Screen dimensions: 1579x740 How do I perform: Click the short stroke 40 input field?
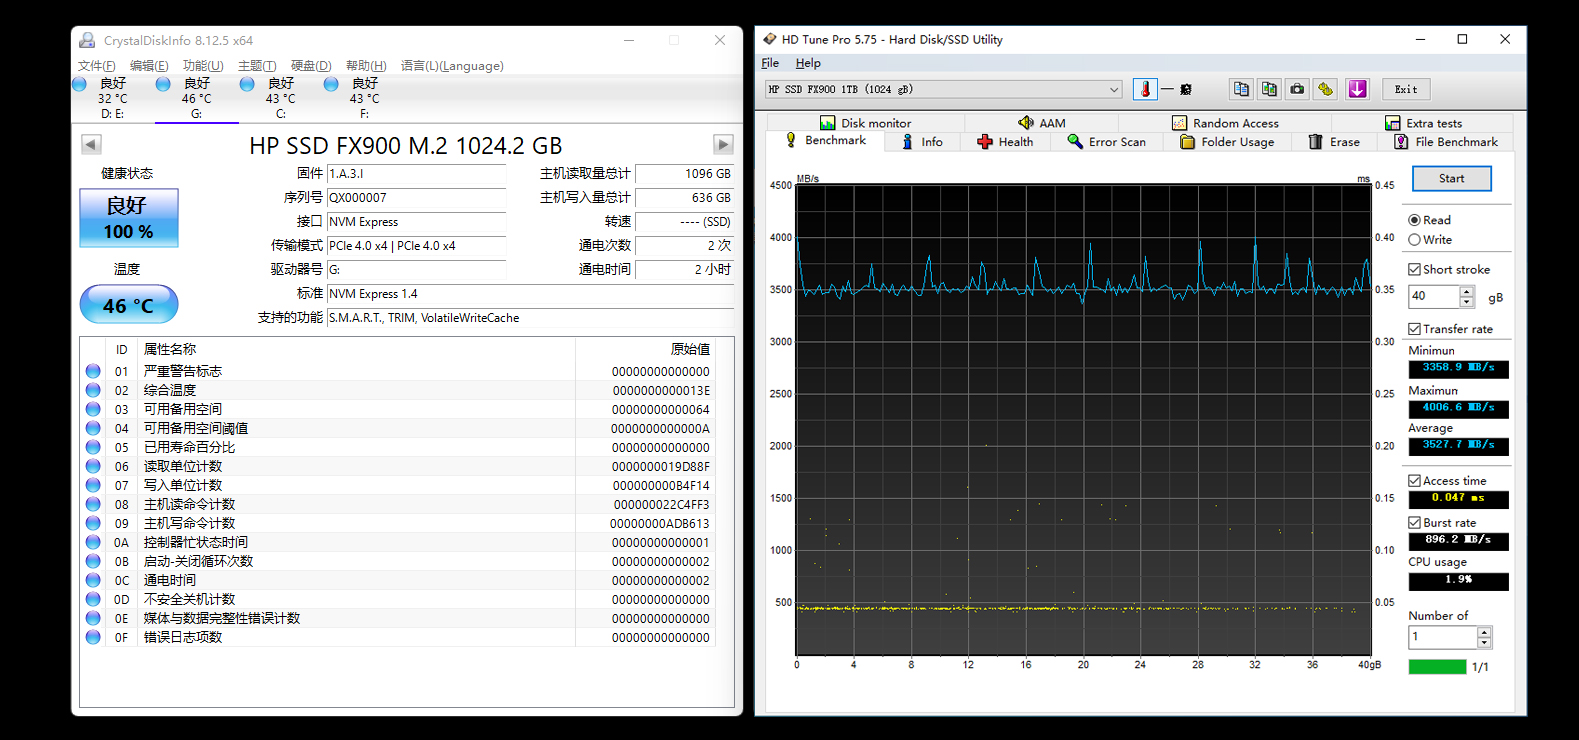(x=1433, y=297)
